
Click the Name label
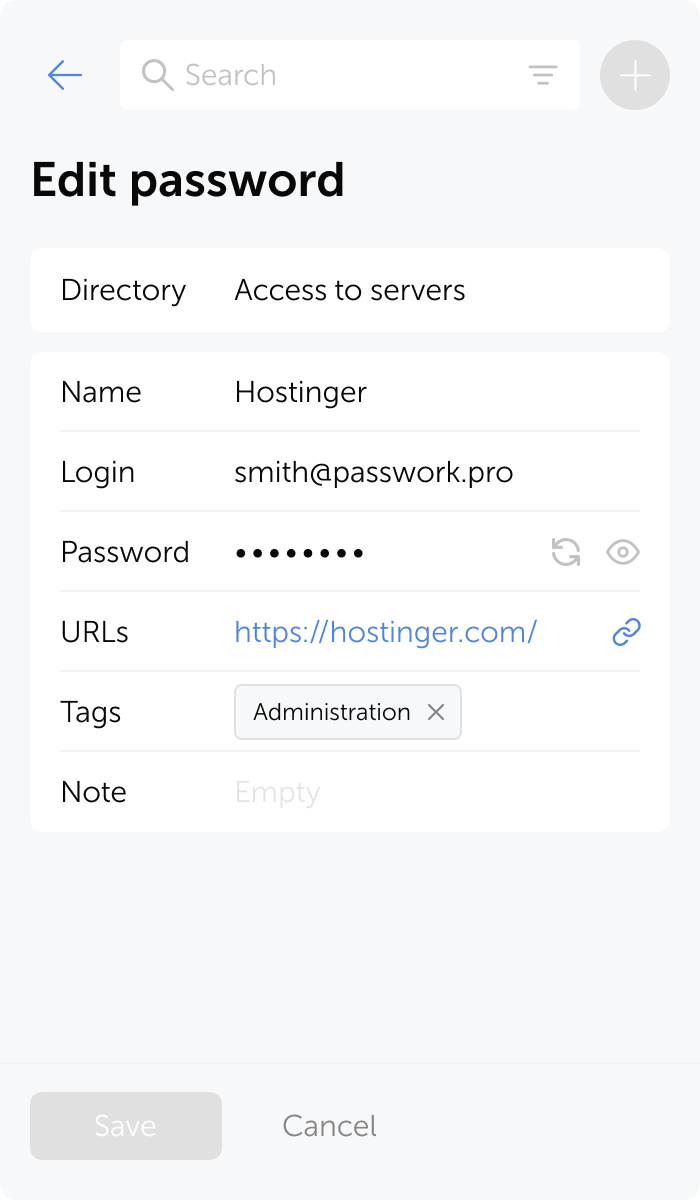(x=101, y=392)
